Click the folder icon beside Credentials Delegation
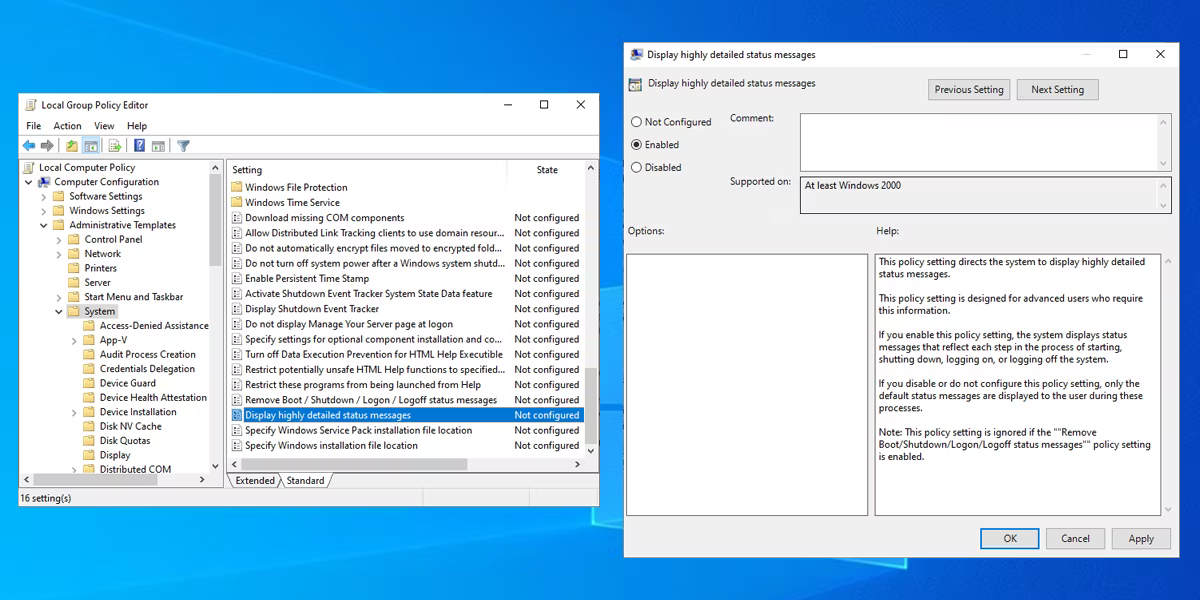The height and width of the screenshot is (600, 1200). [89, 369]
